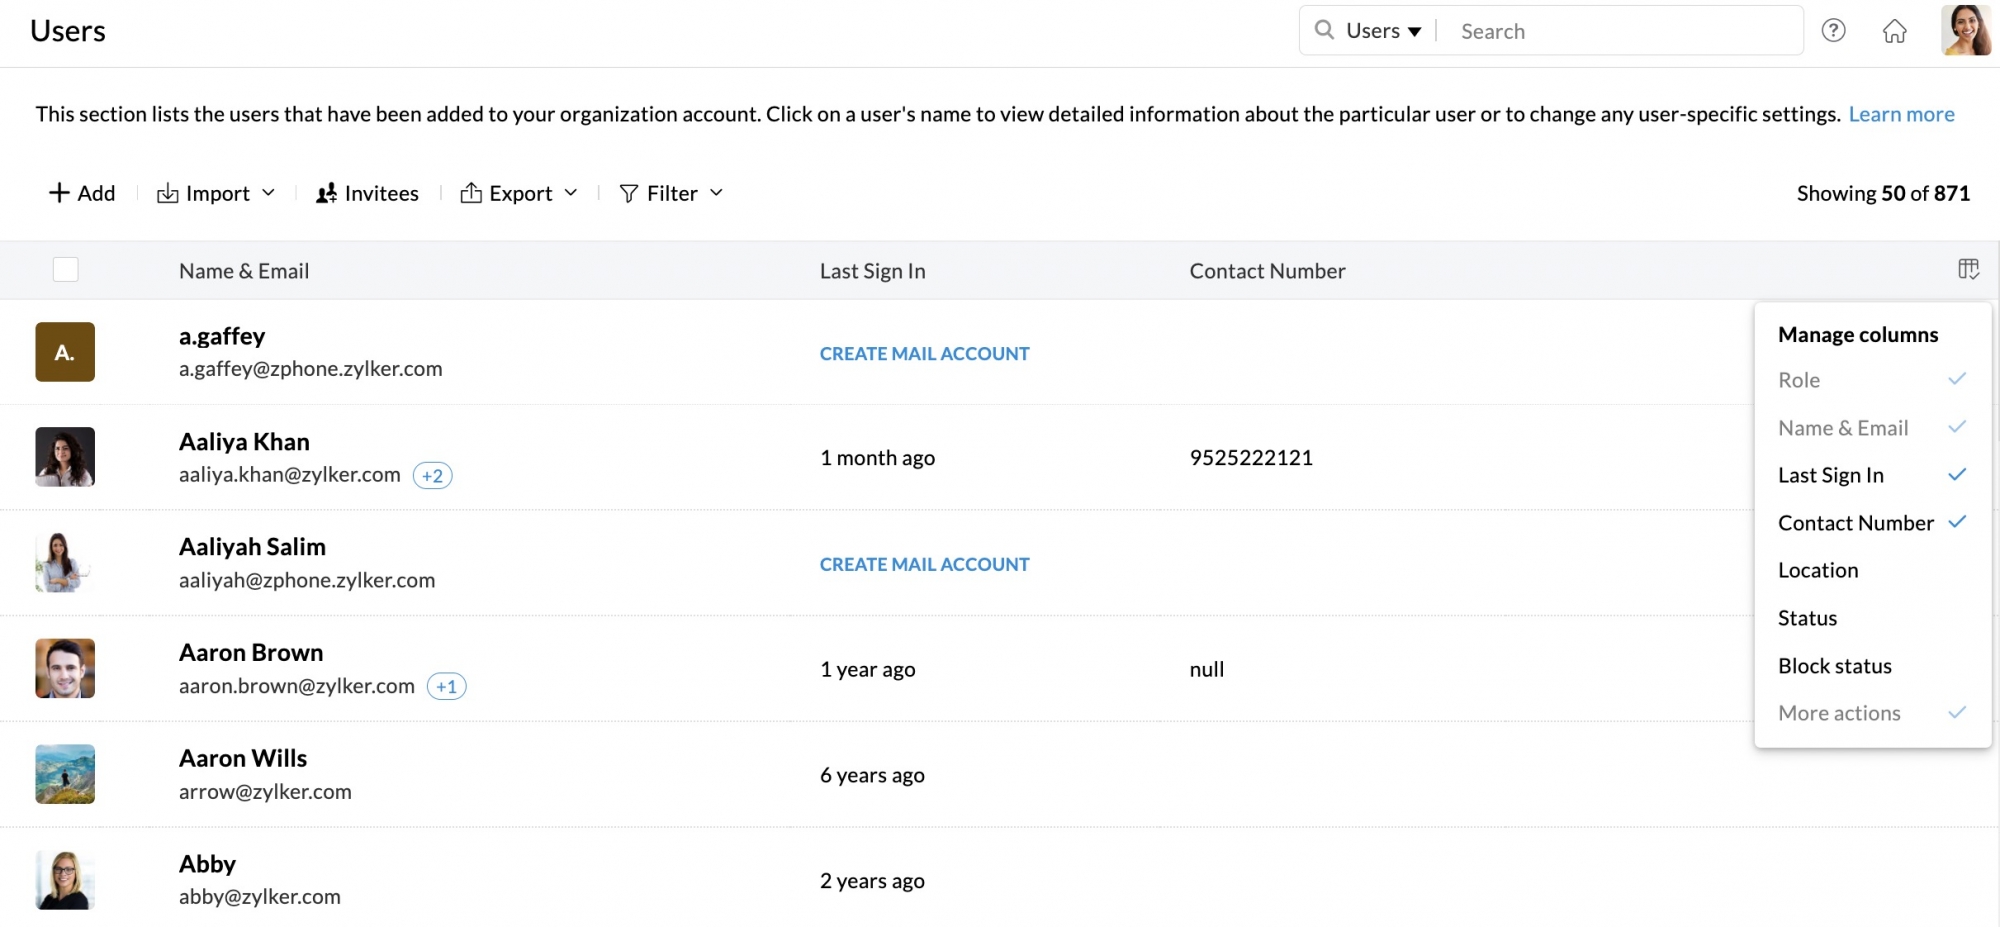Open user Abby's details
The height and width of the screenshot is (927, 2000).
click(x=207, y=864)
